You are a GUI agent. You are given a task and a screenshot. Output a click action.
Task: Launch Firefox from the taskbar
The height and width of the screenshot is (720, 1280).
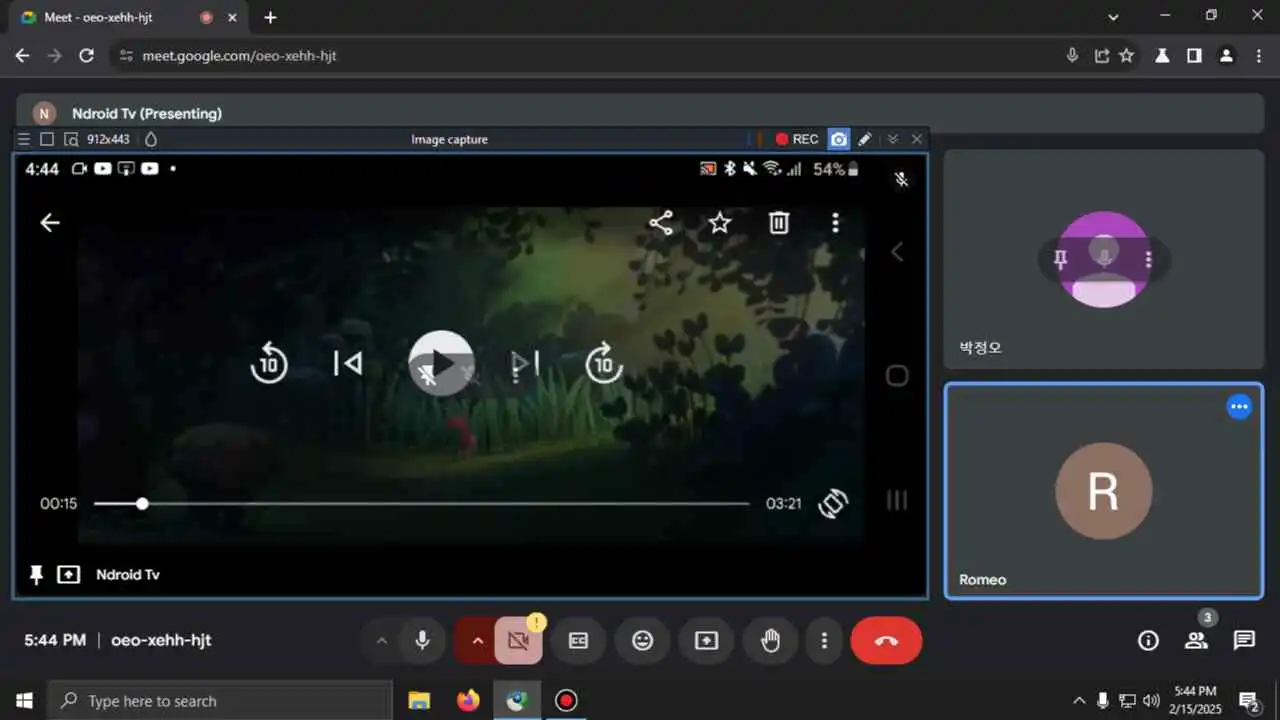pos(468,700)
